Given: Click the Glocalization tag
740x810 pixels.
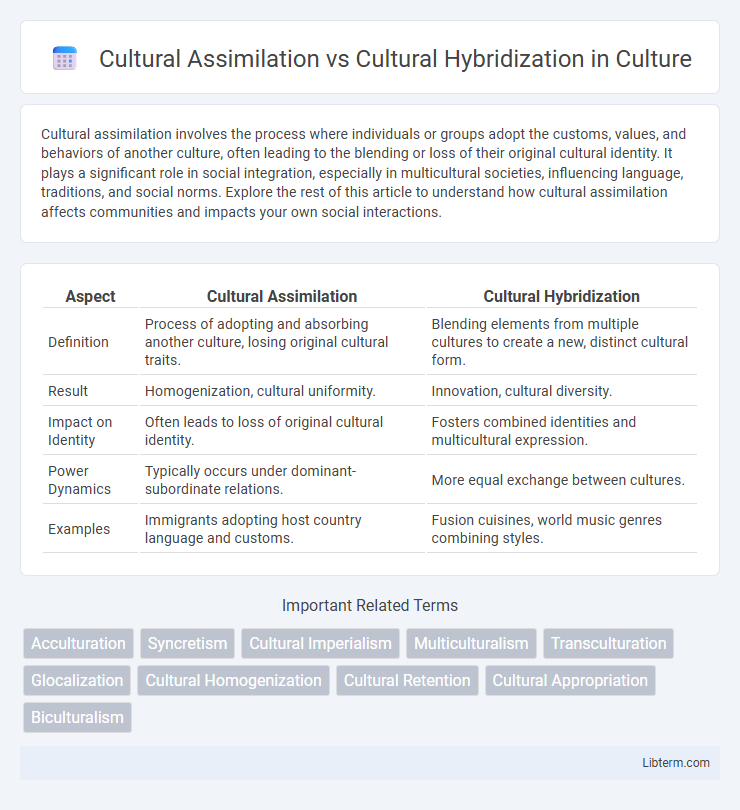Looking at the screenshot, I should 77,680.
